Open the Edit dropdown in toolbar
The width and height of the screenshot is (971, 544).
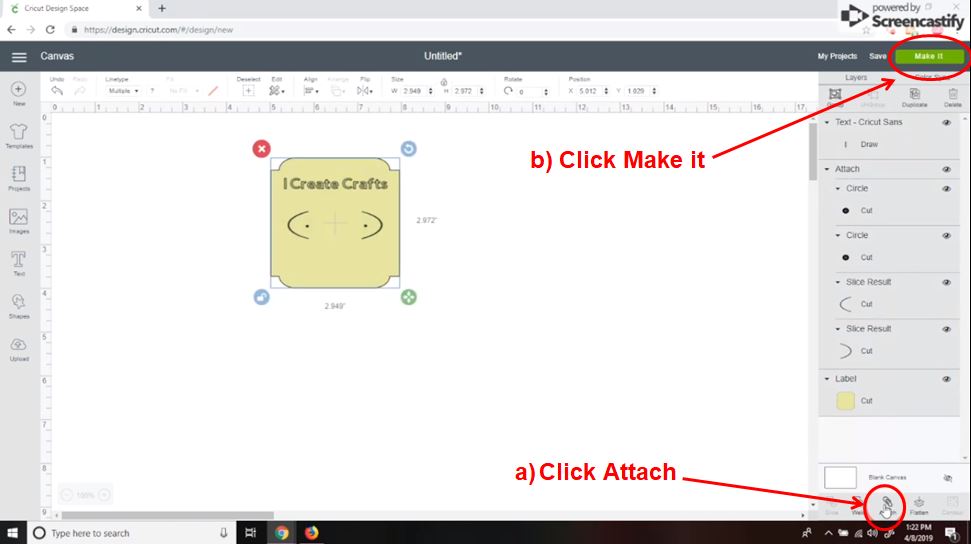pyautogui.click(x=277, y=91)
